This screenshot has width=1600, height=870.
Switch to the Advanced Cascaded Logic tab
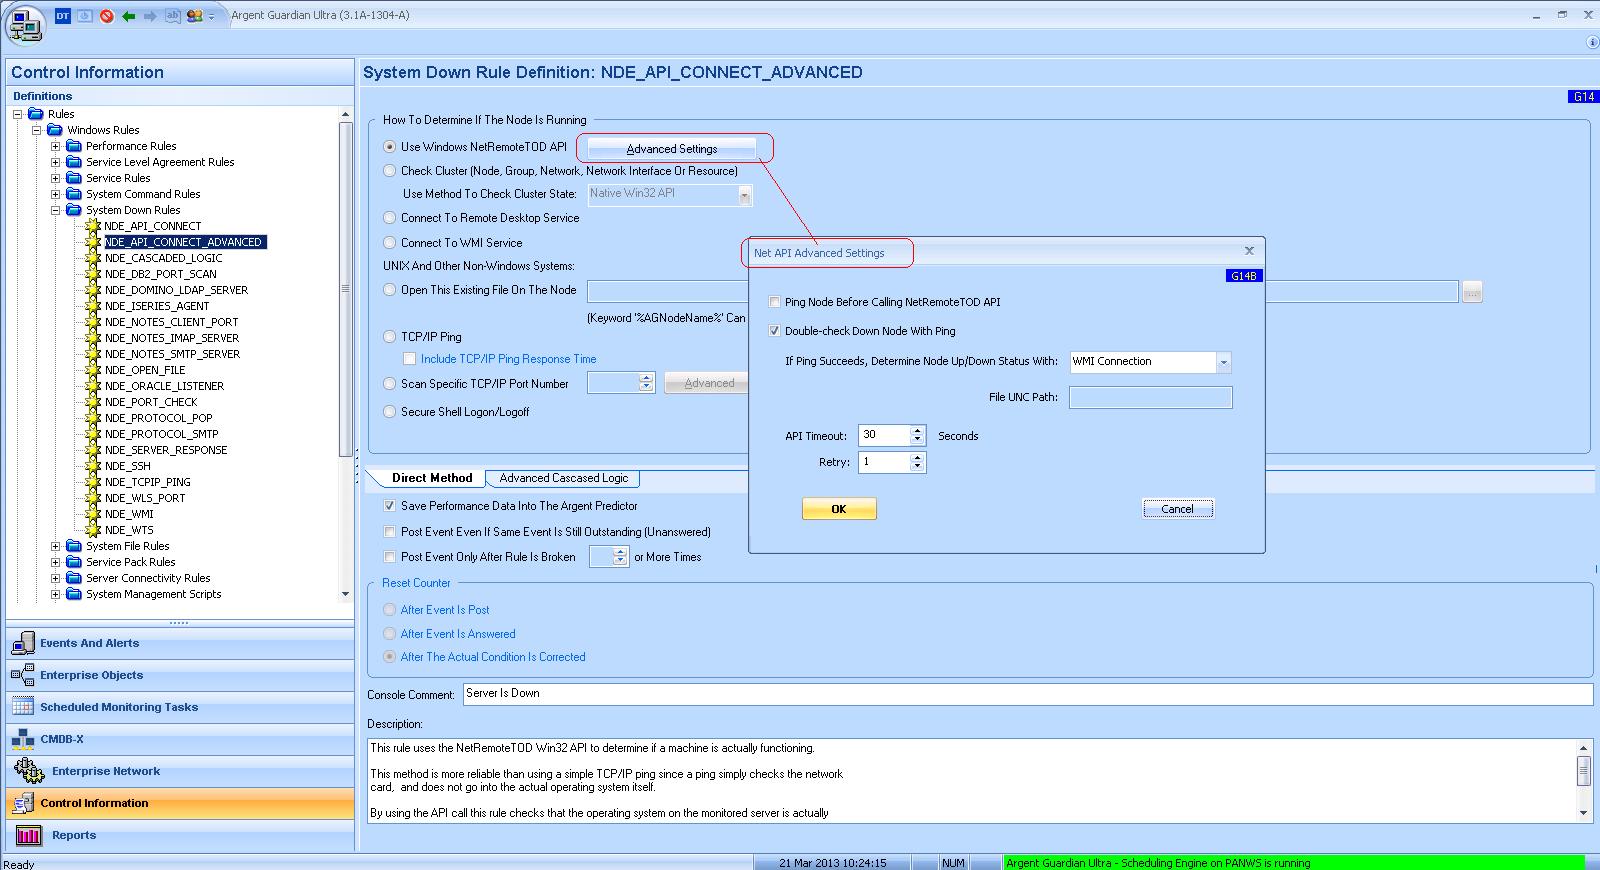coord(563,478)
